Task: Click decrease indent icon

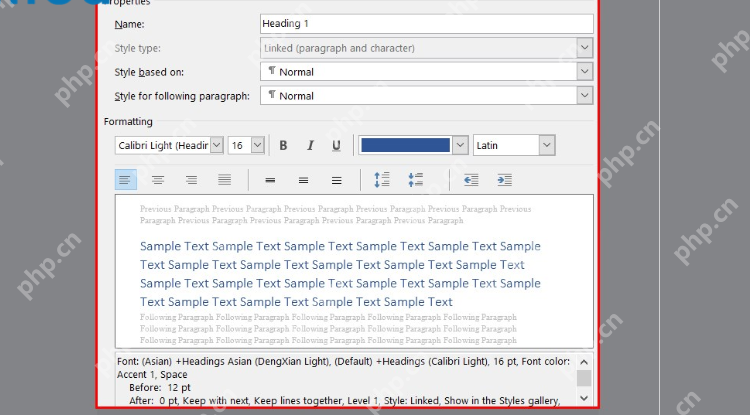Action: click(471, 180)
